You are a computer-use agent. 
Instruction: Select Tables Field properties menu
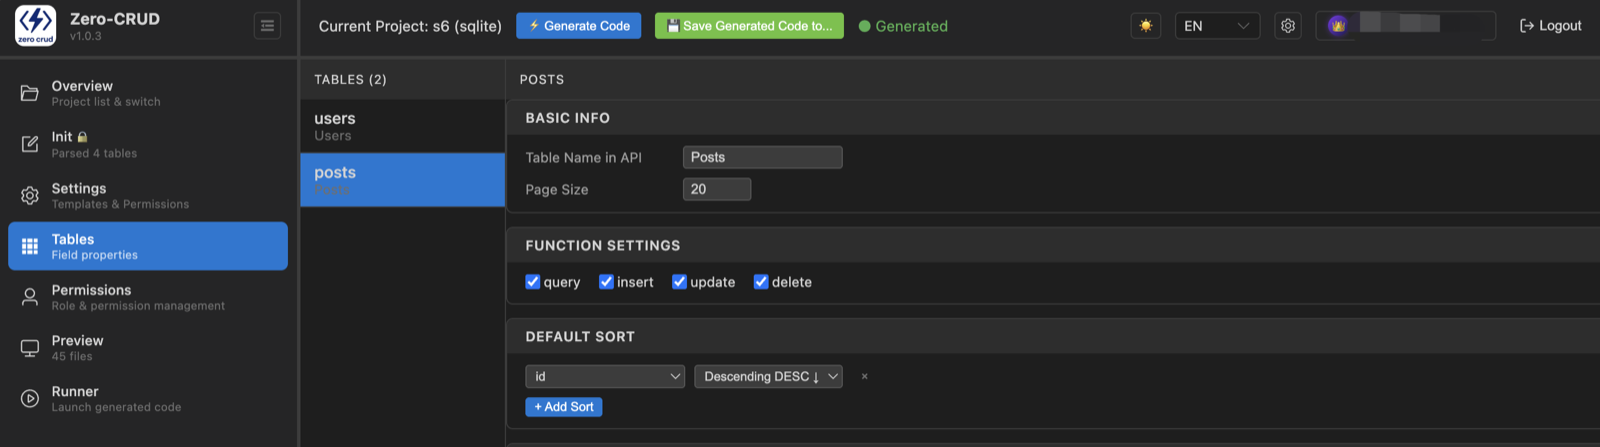click(148, 246)
